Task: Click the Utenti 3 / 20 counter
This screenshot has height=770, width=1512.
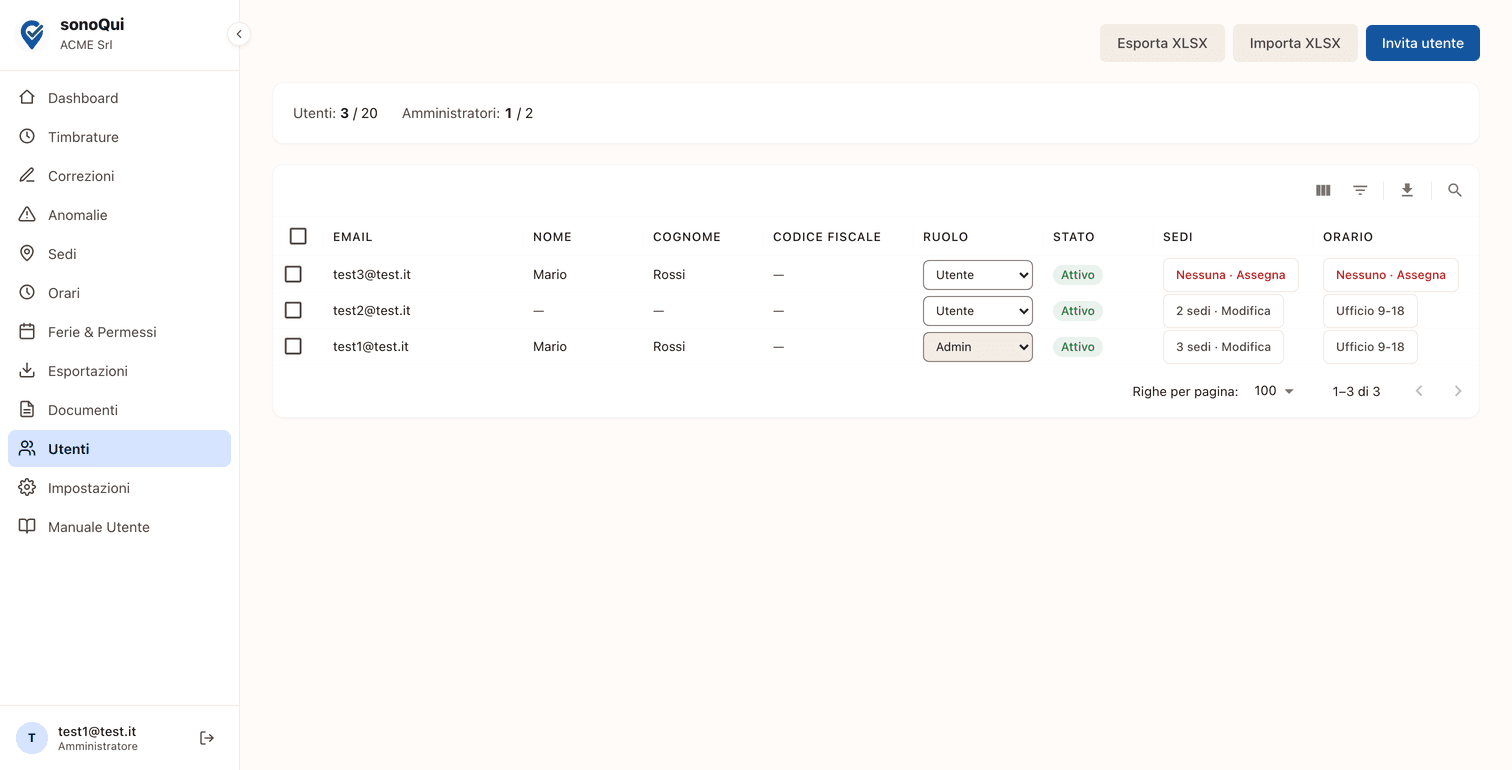Action: click(335, 113)
